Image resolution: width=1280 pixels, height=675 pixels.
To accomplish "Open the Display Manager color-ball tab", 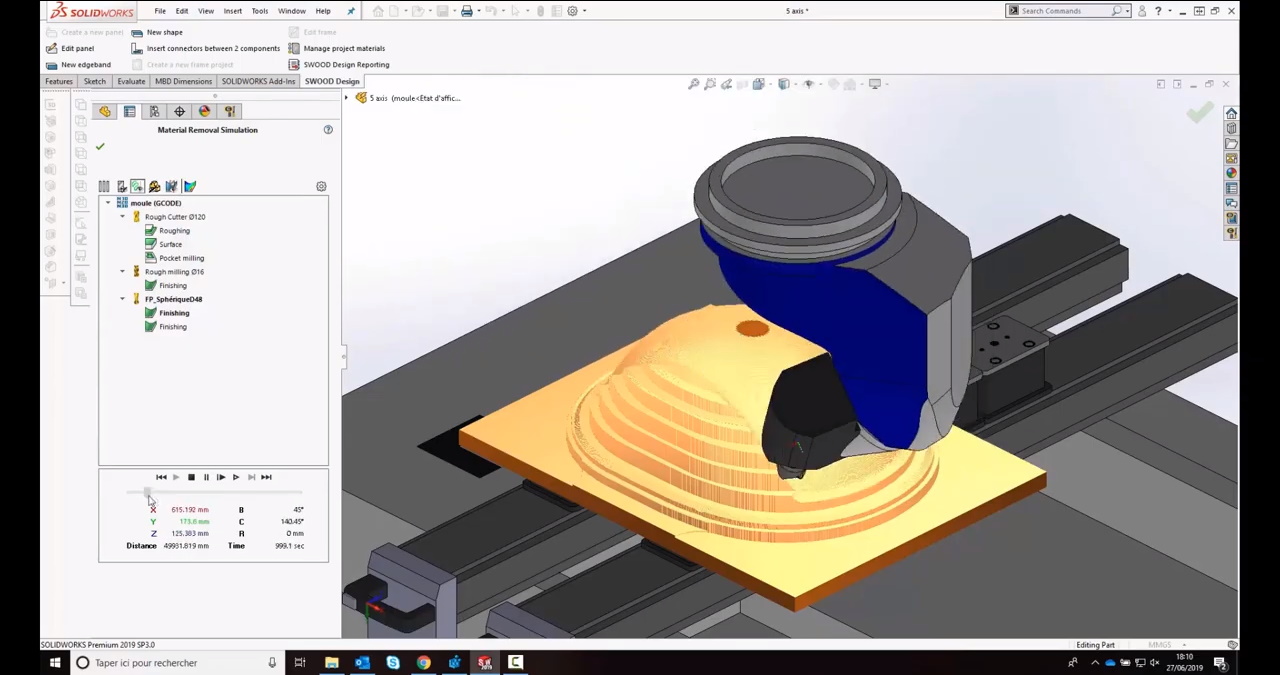I will [x=204, y=112].
